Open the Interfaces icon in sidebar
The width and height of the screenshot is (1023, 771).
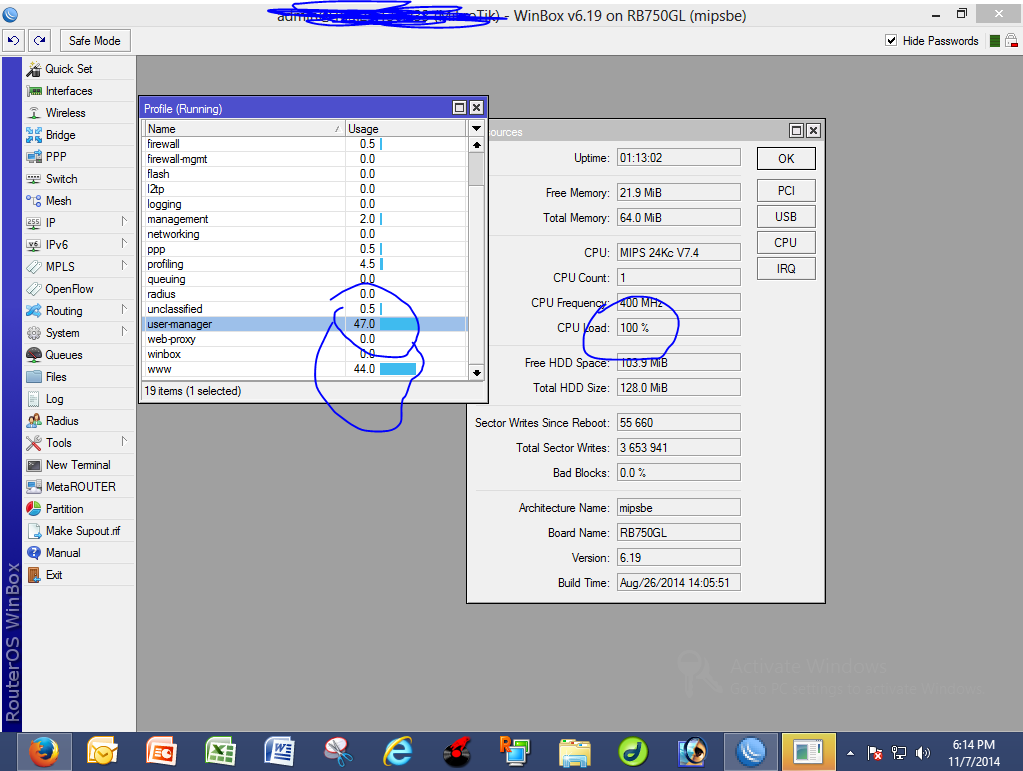point(34,91)
